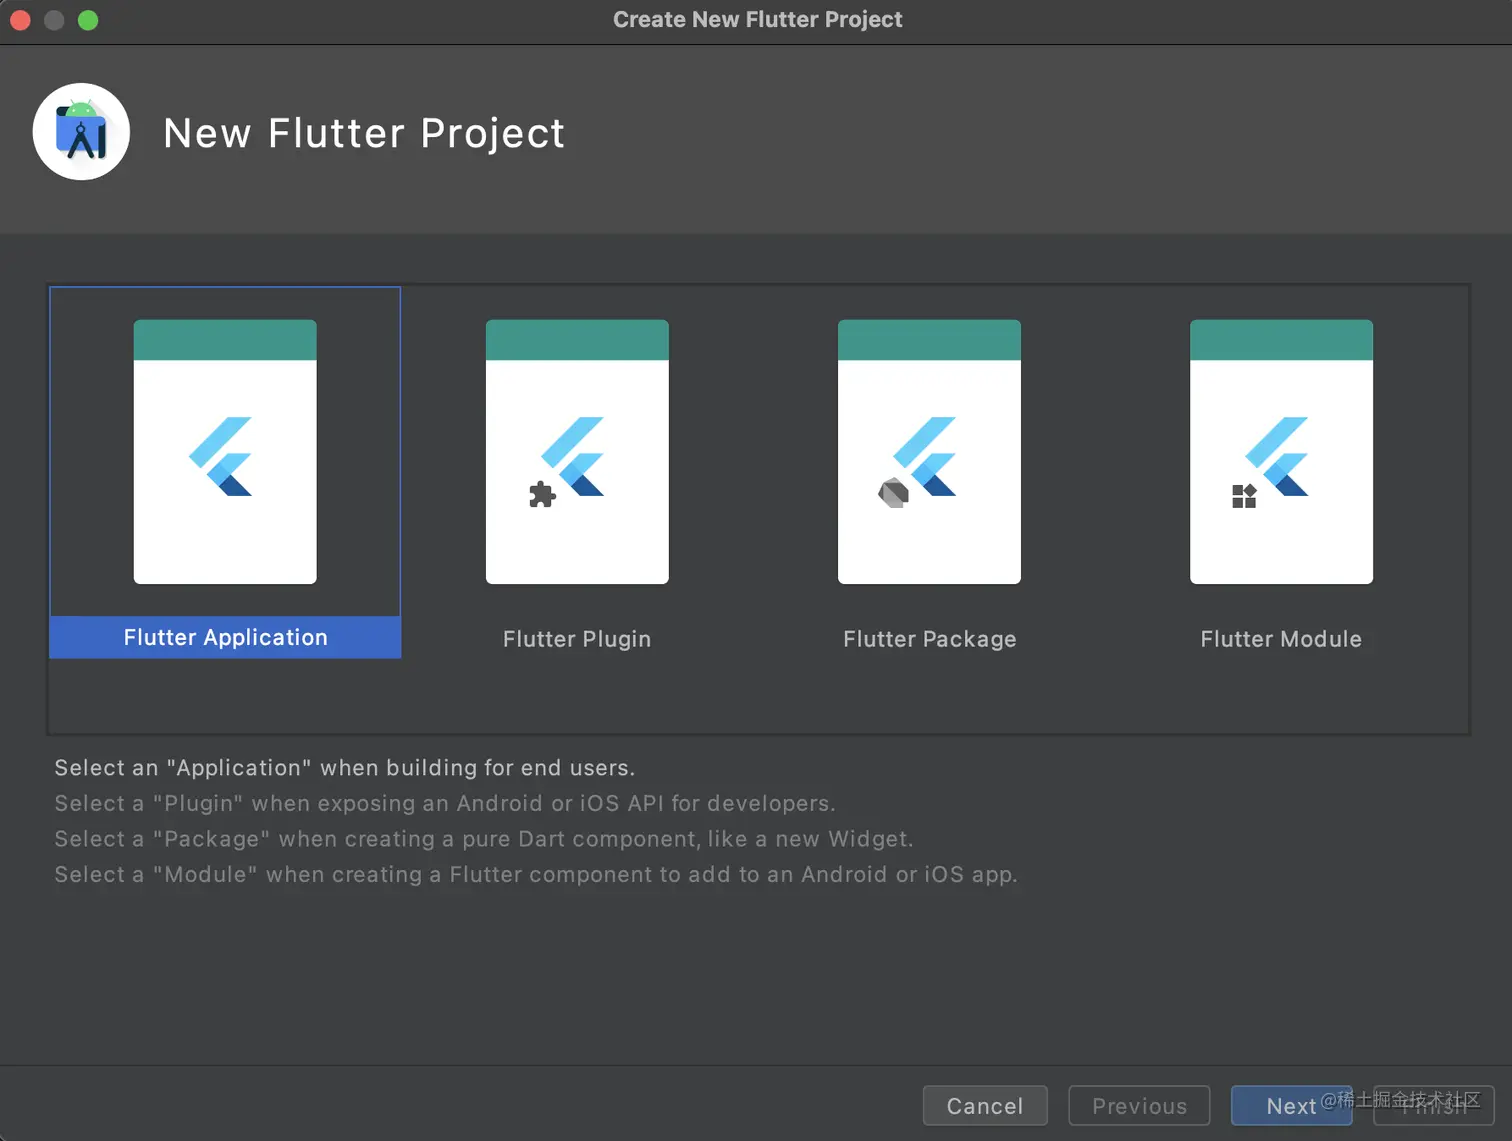Click the squares badge on Flutter Module card
1512x1141 pixels.
click(1244, 493)
